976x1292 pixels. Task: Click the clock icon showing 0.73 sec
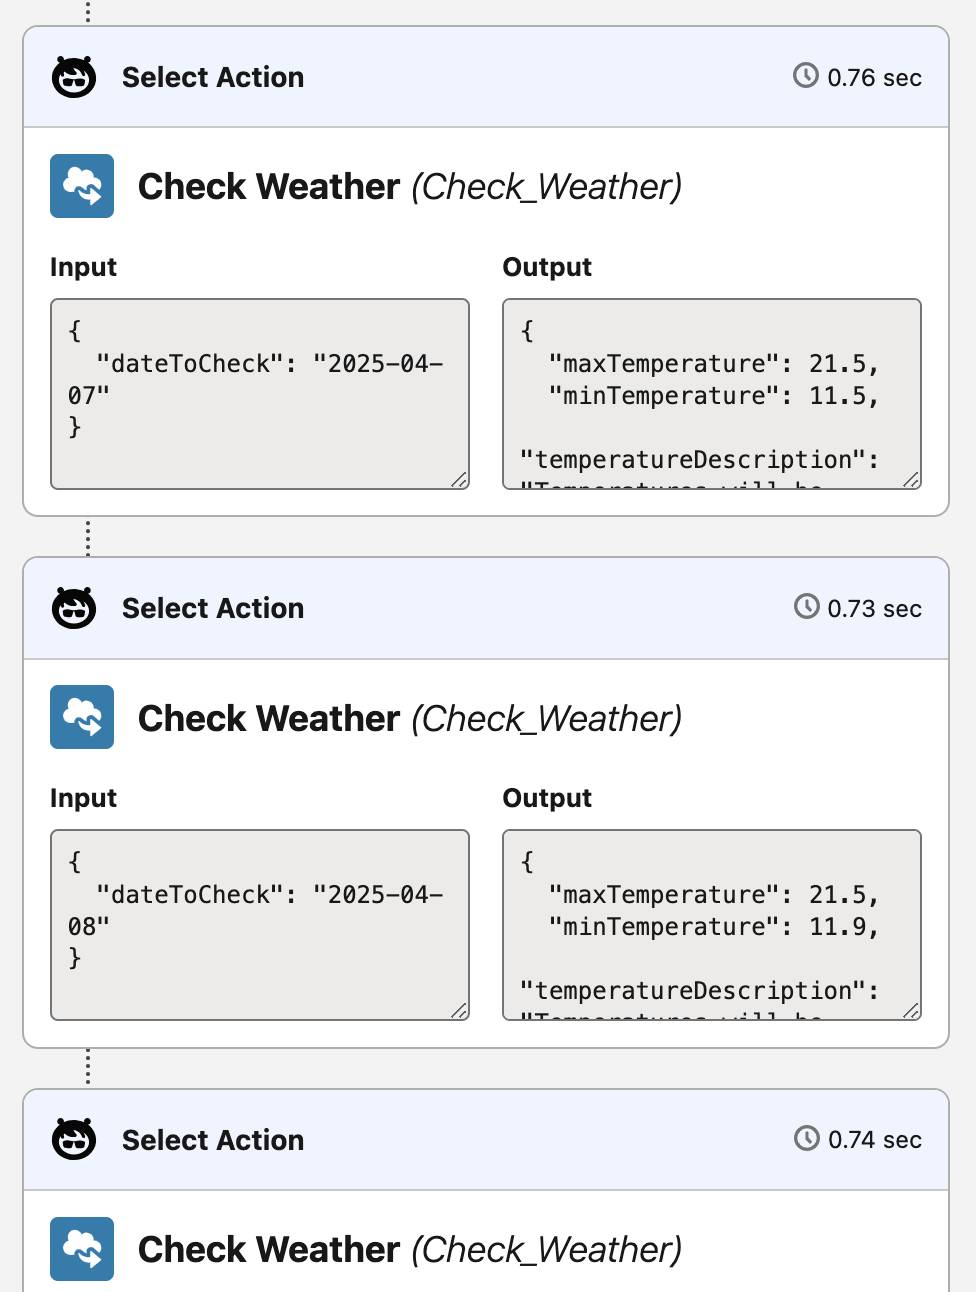tap(806, 605)
